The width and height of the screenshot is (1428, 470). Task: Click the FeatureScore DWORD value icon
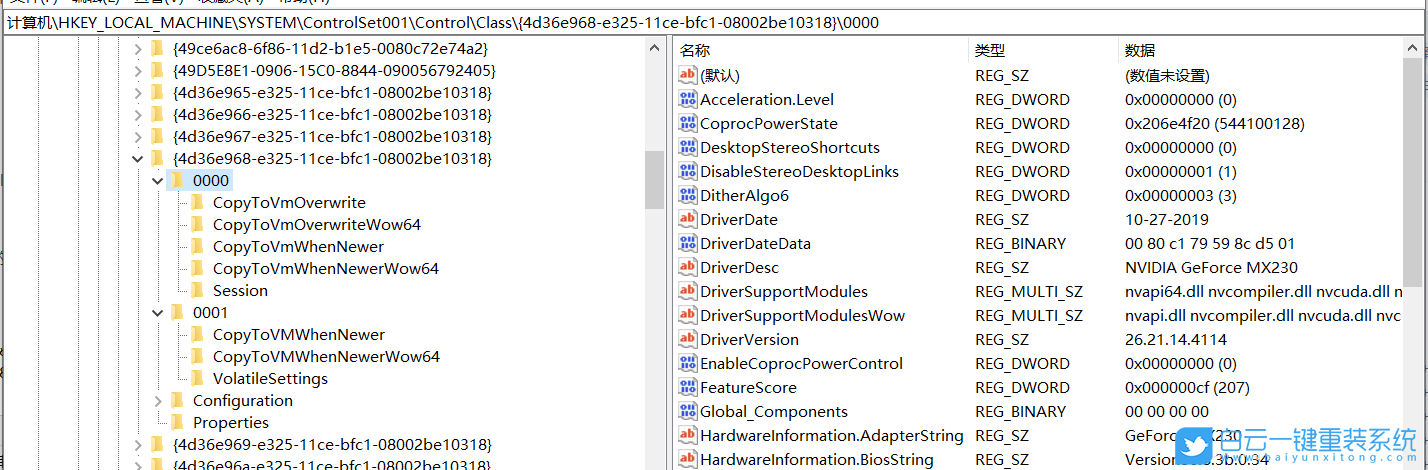pos(687,388)
